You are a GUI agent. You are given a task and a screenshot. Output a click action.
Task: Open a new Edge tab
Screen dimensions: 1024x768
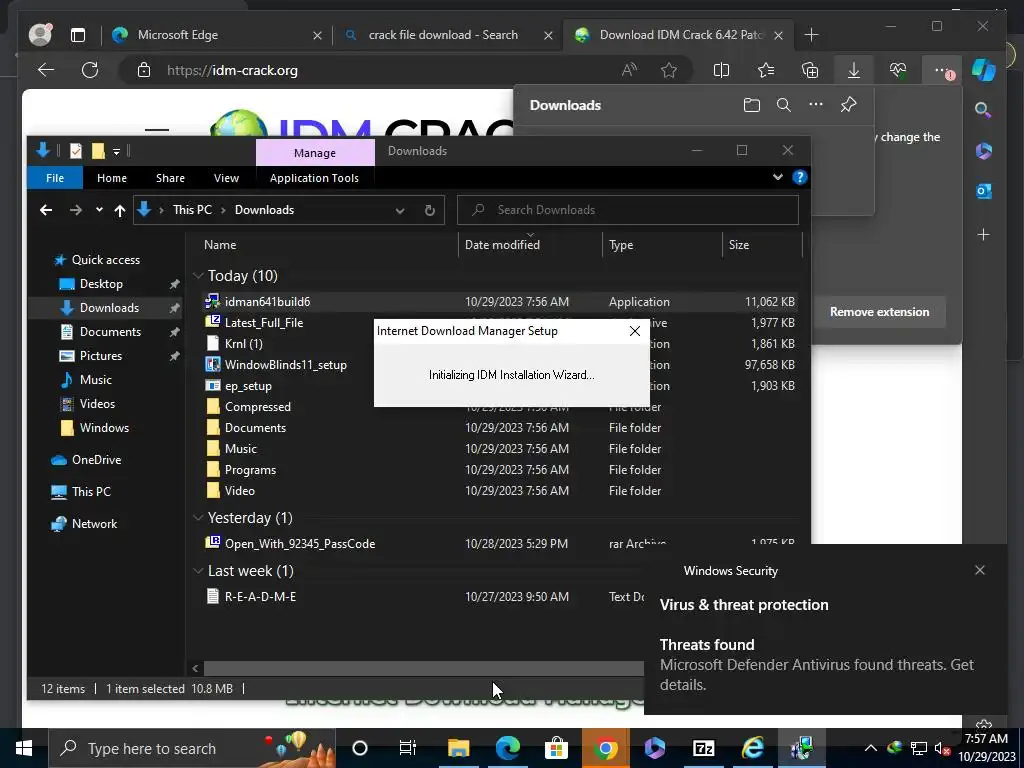(x=811, y=35)
